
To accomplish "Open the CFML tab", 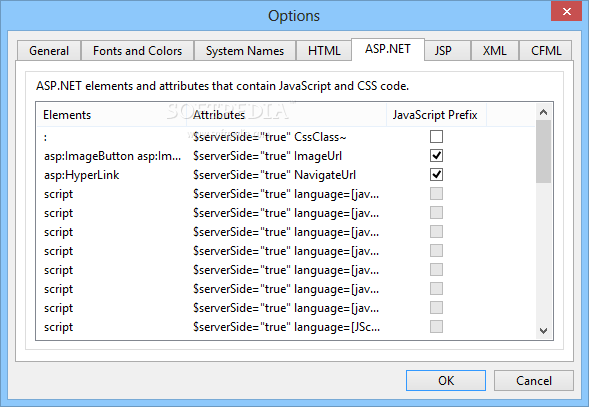I will [546, 51].
